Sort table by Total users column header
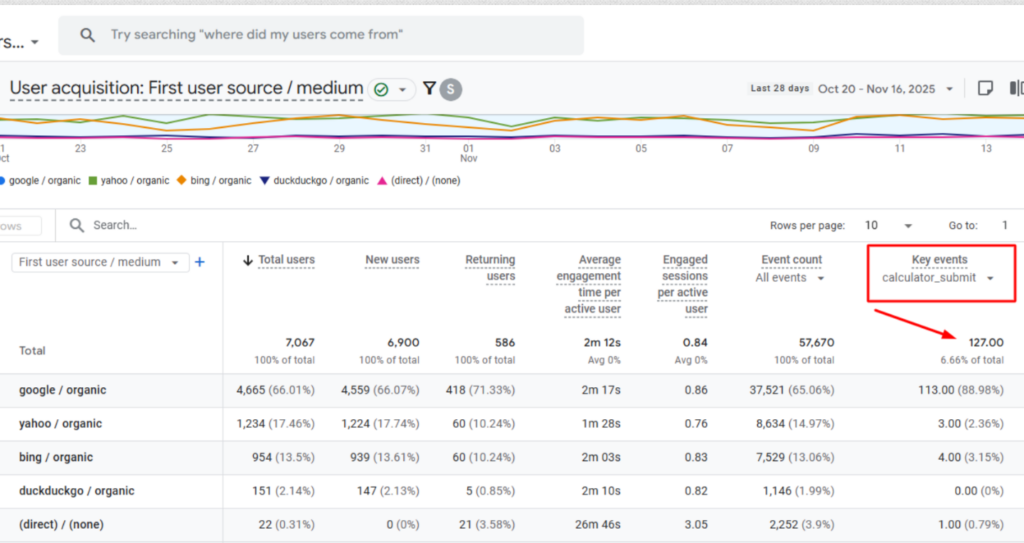The width and height of the screenshot is (1024, 543). [285, 260]
